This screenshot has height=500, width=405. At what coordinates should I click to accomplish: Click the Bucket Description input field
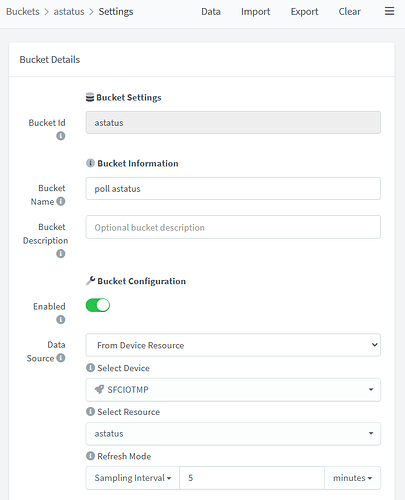point(233,227)
